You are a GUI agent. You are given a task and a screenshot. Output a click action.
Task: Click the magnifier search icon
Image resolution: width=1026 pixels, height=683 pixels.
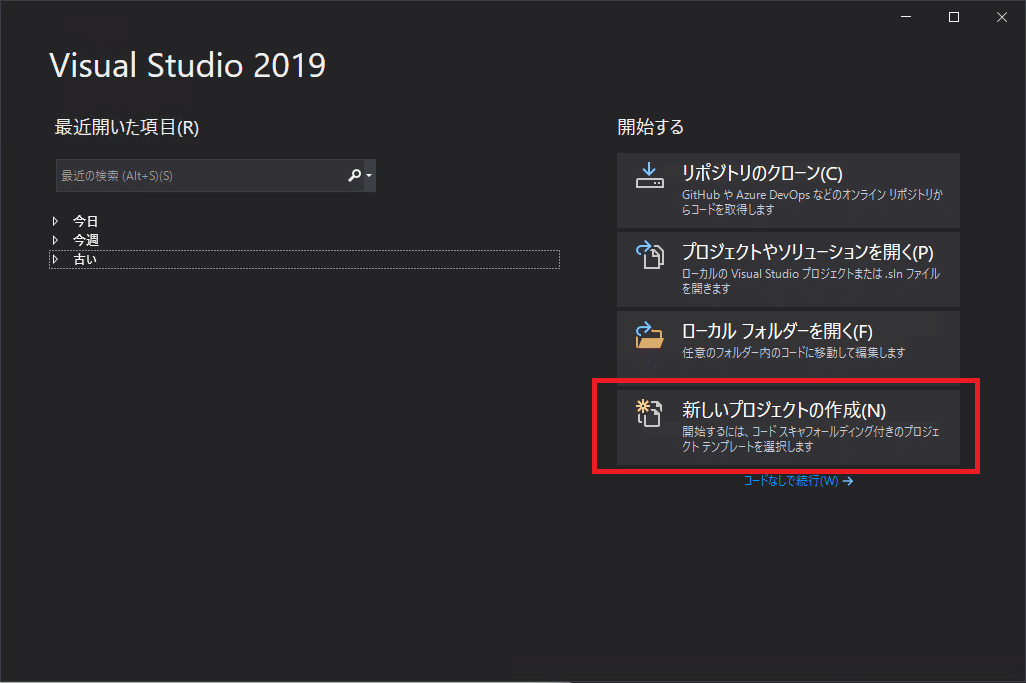click(x=355, y=175)
